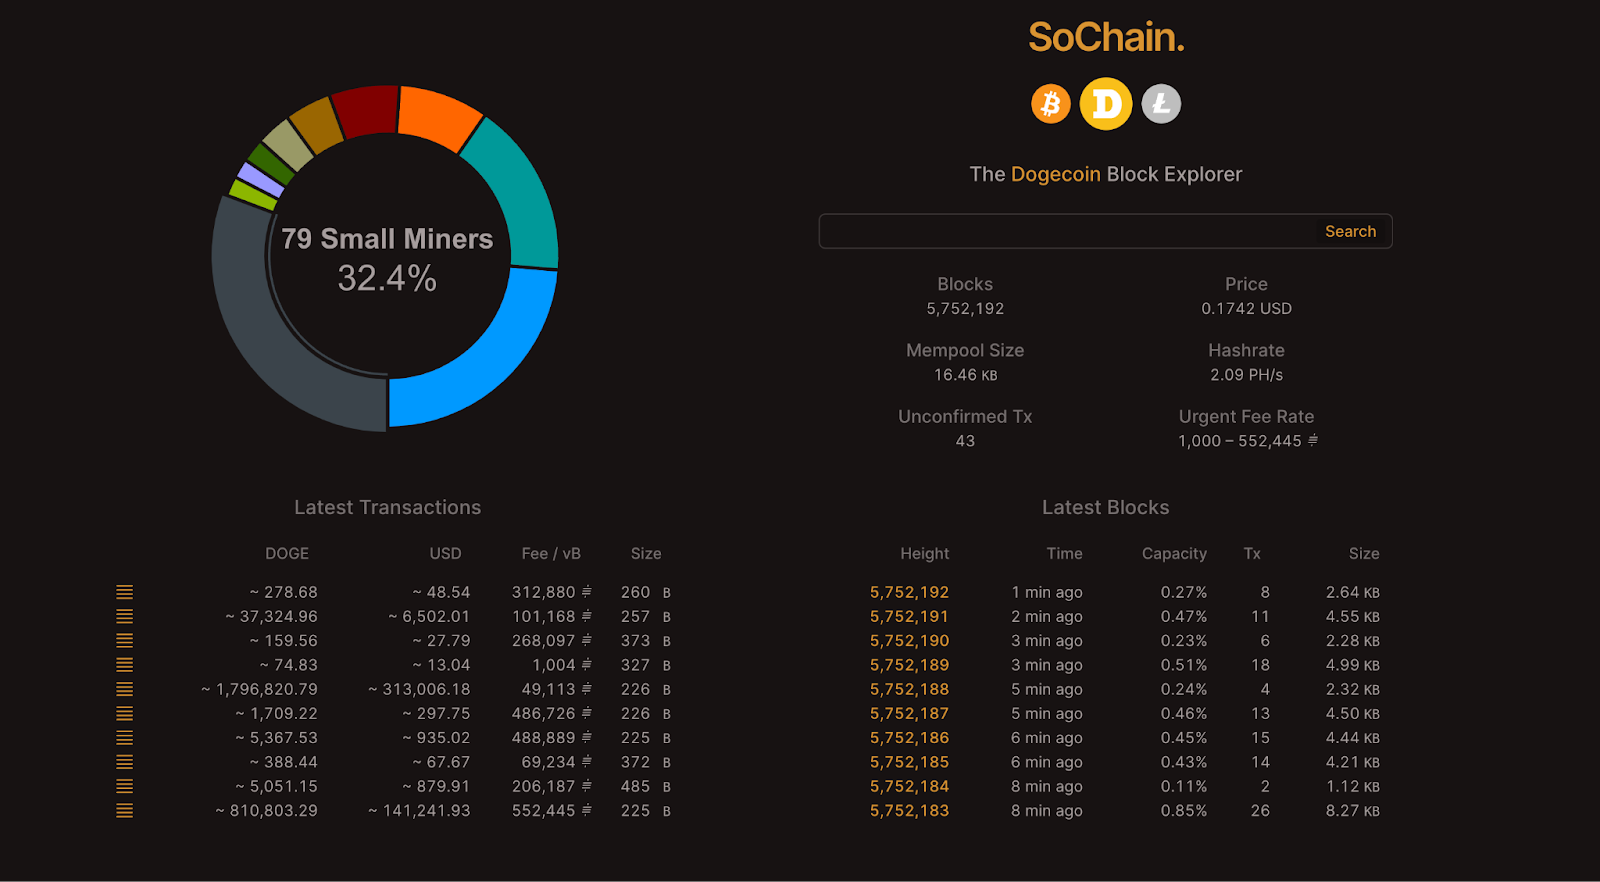Click the Mempool Size value 16.46 KB
Viewport: 1600px width, 882px height.
[965, 375]
